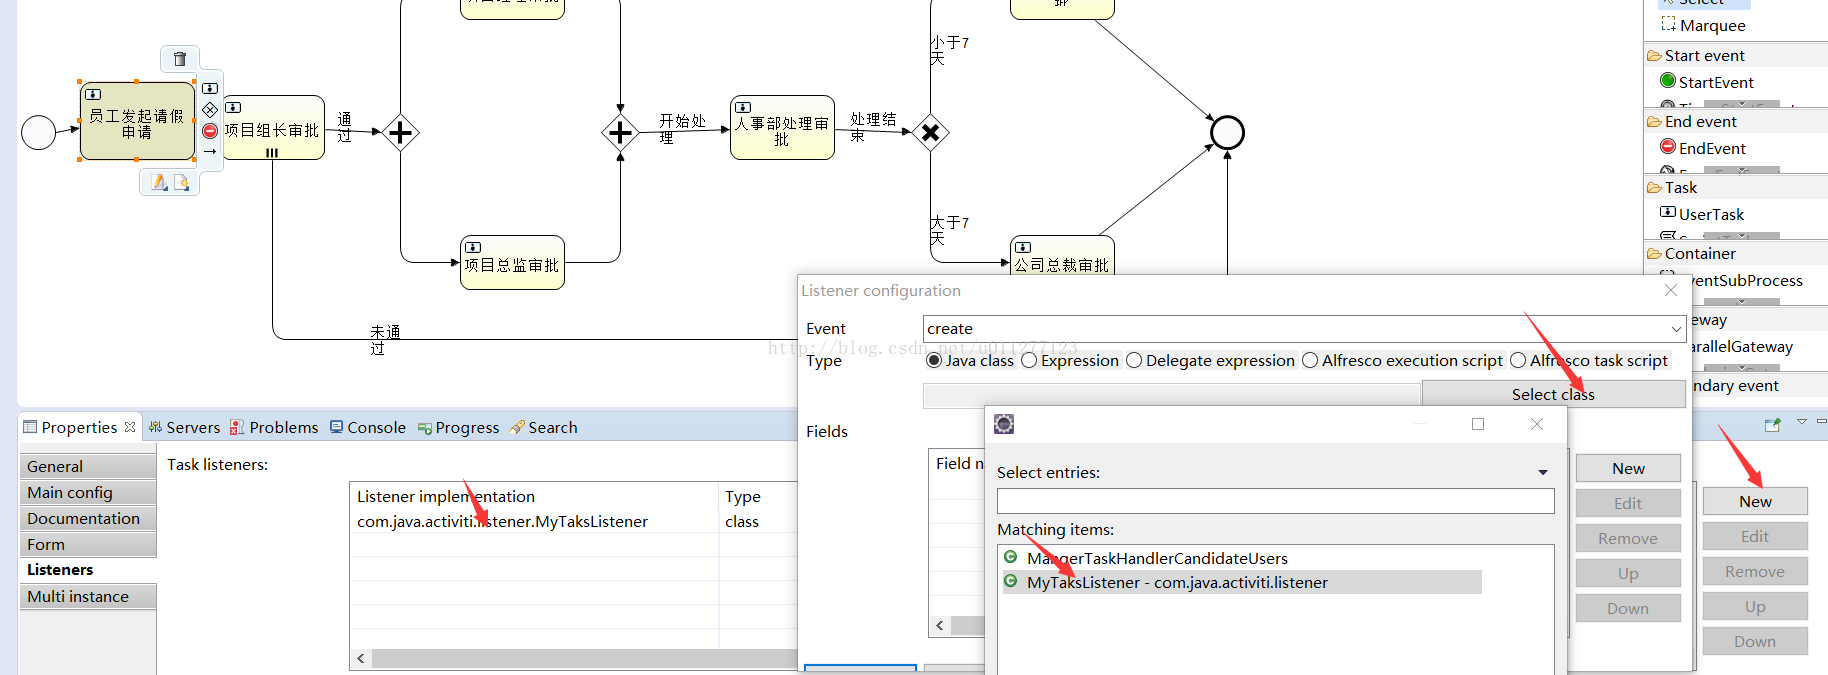Click the trash delete icon above the selected task

(180, 59)
